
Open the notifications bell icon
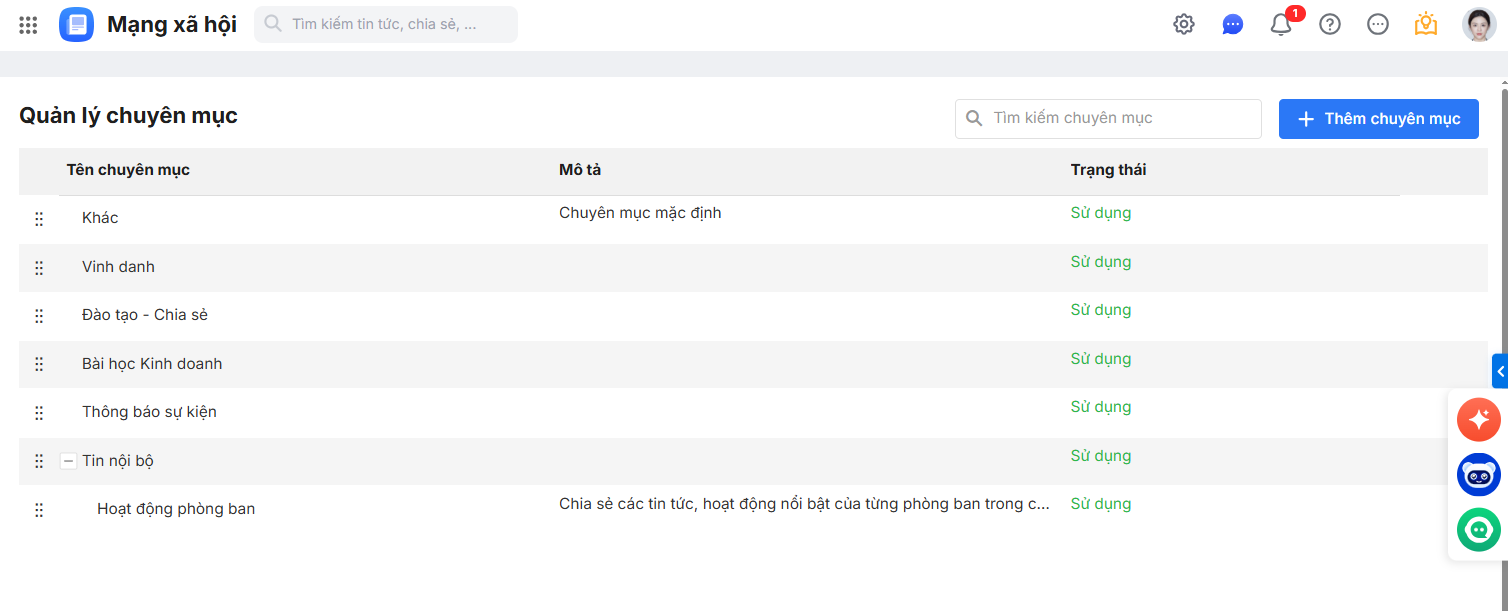tap(1281, 25)
